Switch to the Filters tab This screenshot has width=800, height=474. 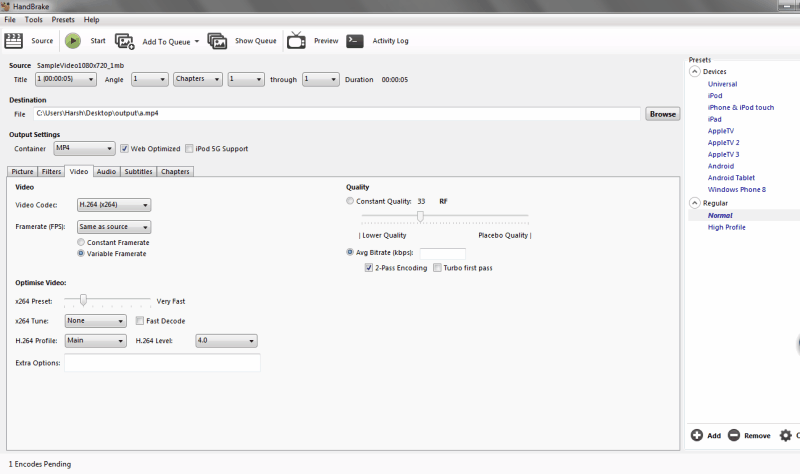(x=51, y=172)
